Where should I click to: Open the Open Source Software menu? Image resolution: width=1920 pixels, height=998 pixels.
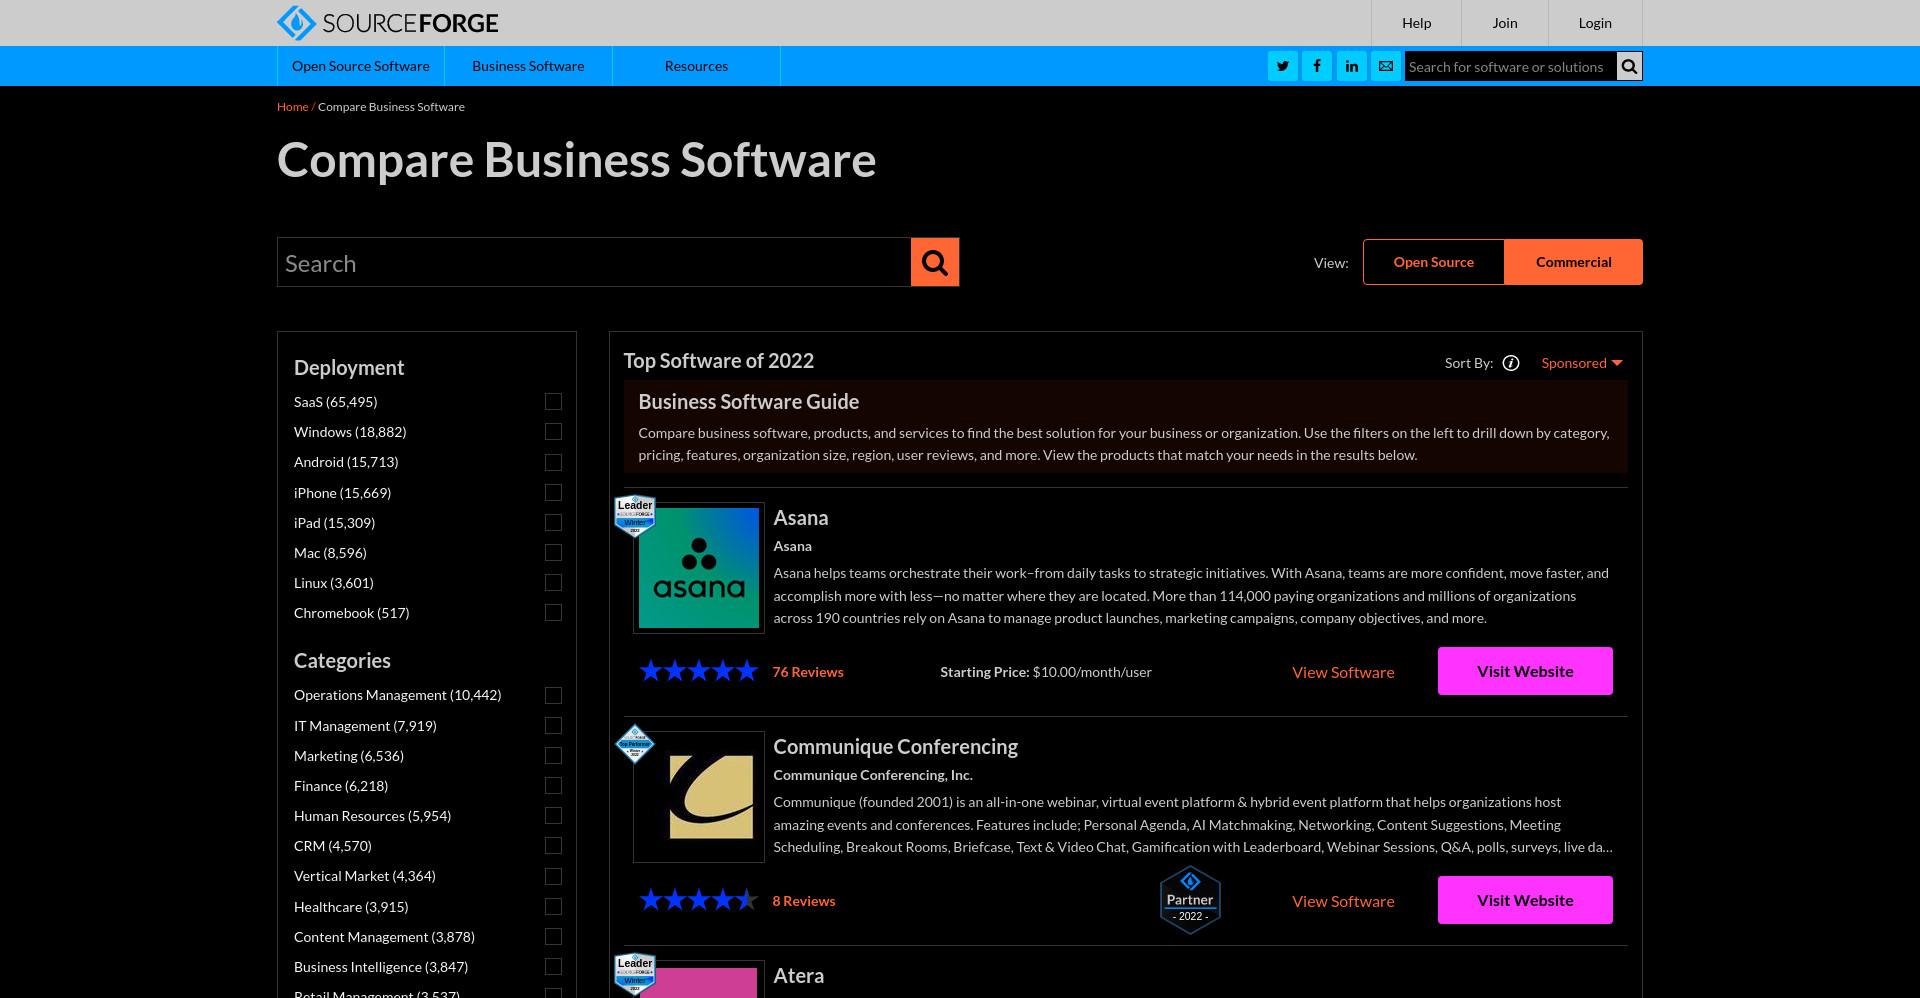(x=361, y=66)
